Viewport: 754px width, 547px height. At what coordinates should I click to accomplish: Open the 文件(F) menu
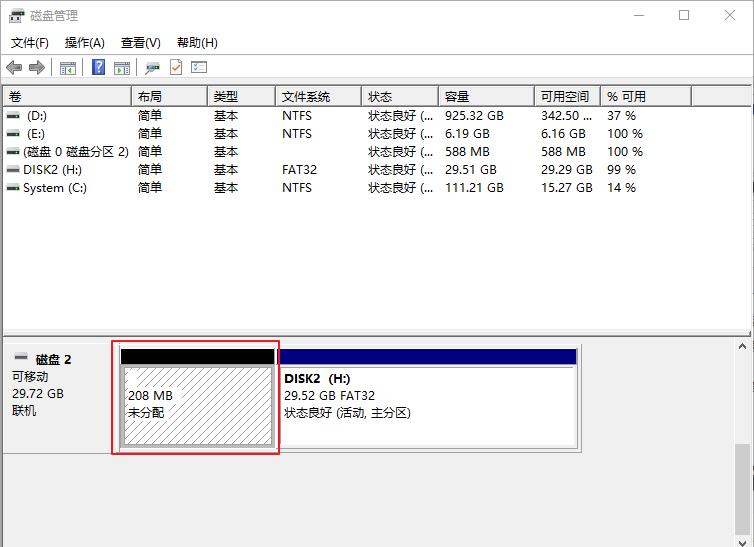[30, 43]
